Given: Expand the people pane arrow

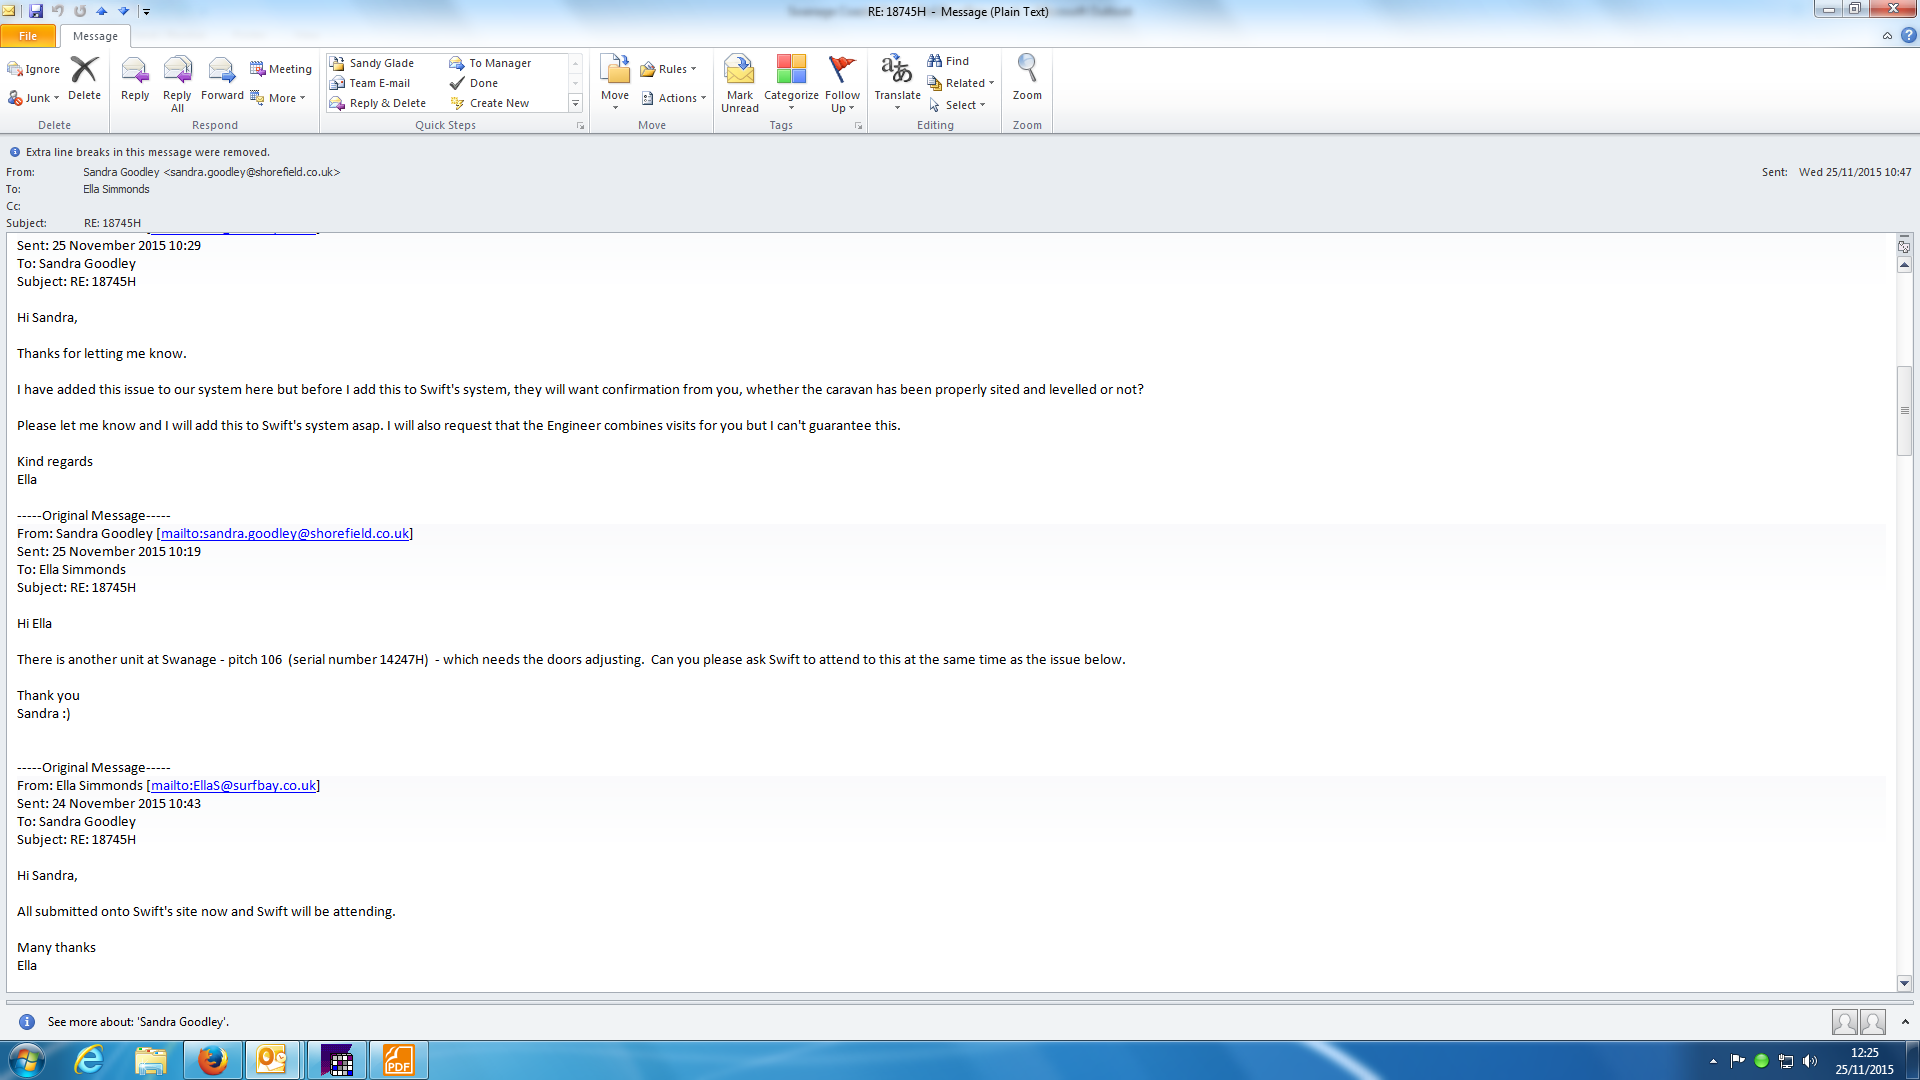Looking at the screenshot, I should [x=1905, y=1021].
